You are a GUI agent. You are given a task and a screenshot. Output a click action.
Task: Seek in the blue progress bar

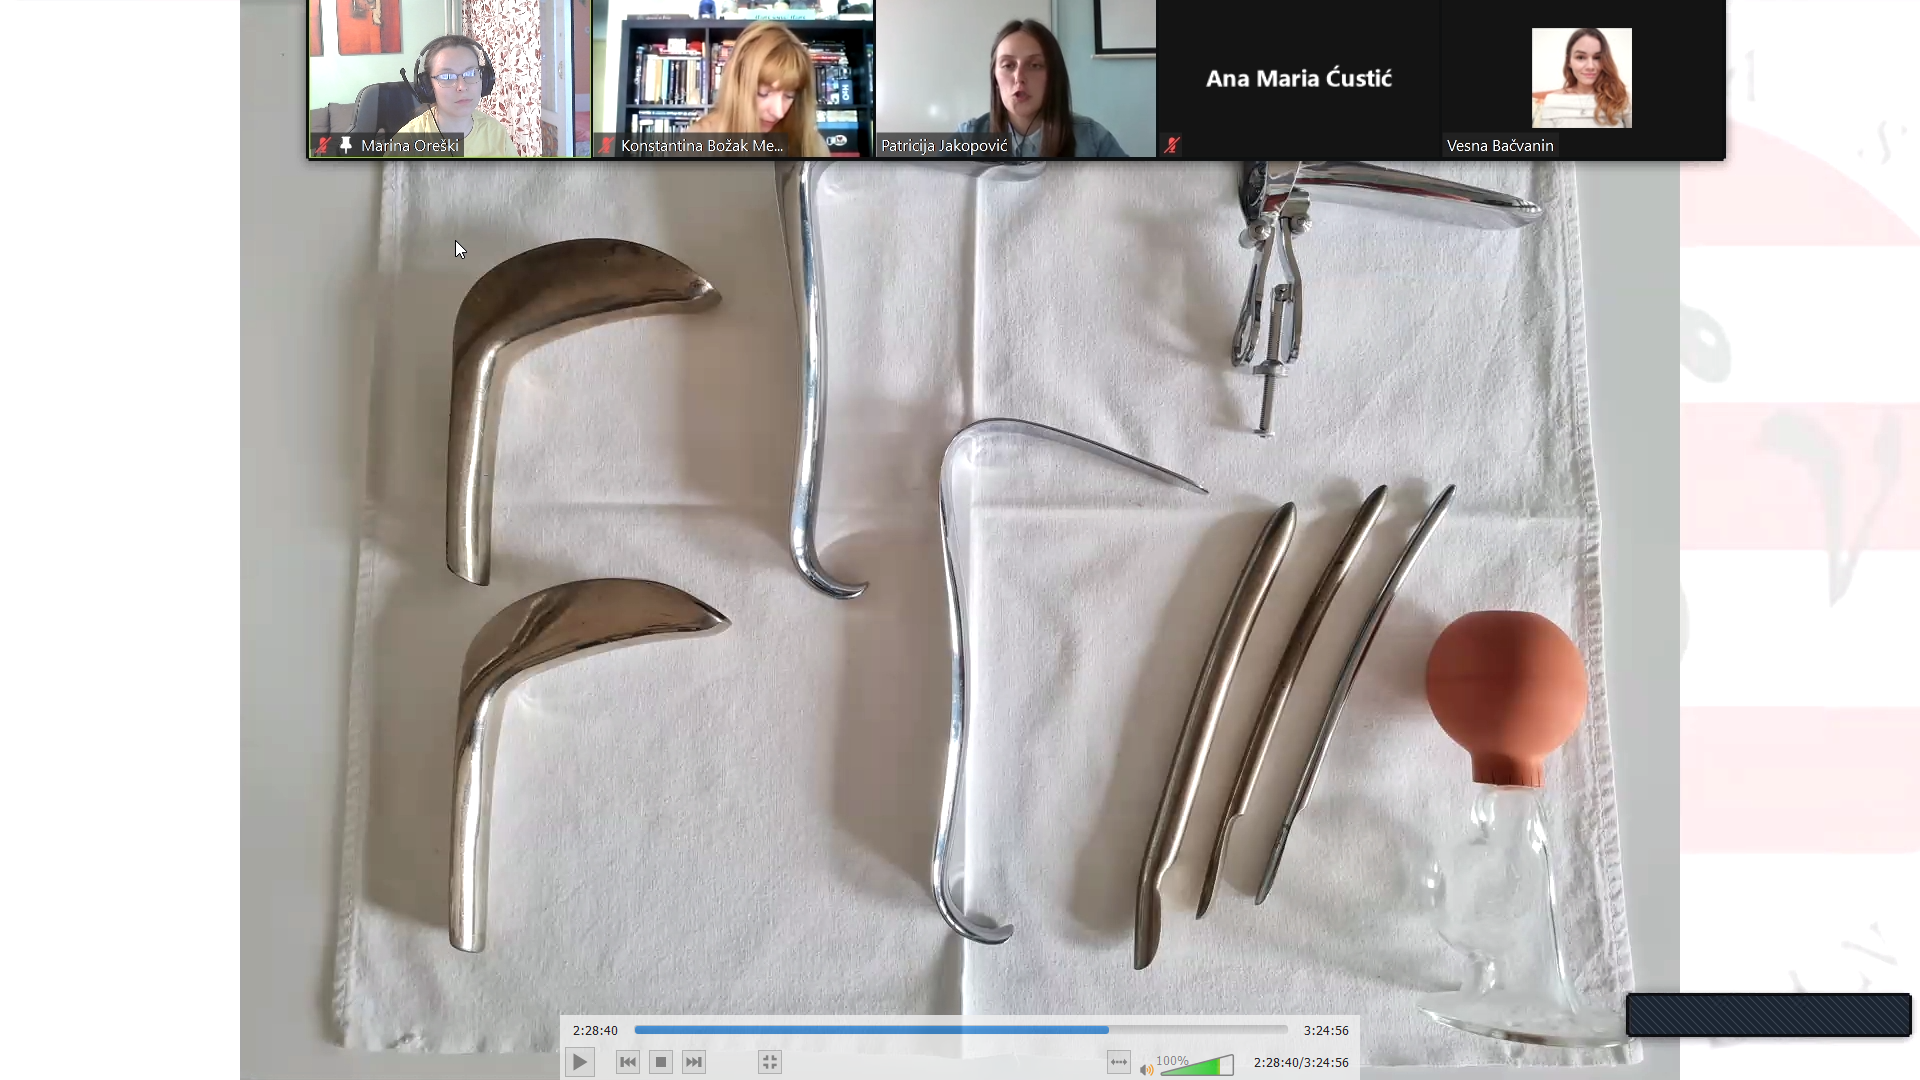(961, 1029)
